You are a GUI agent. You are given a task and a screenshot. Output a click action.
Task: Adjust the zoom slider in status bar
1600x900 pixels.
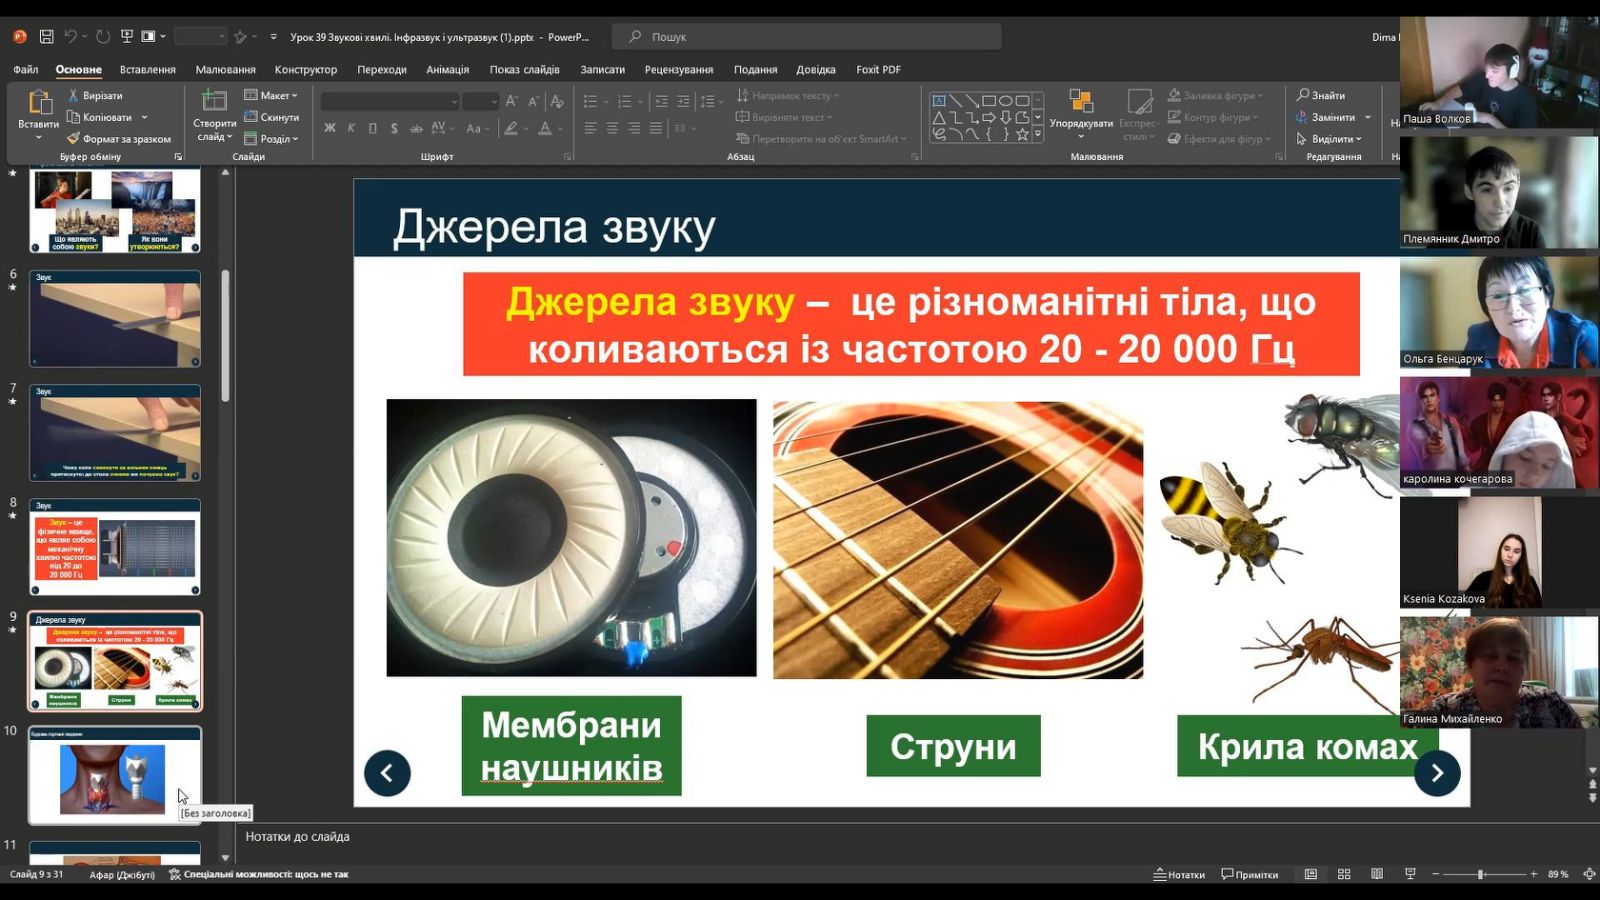(x=1481, y=874)
